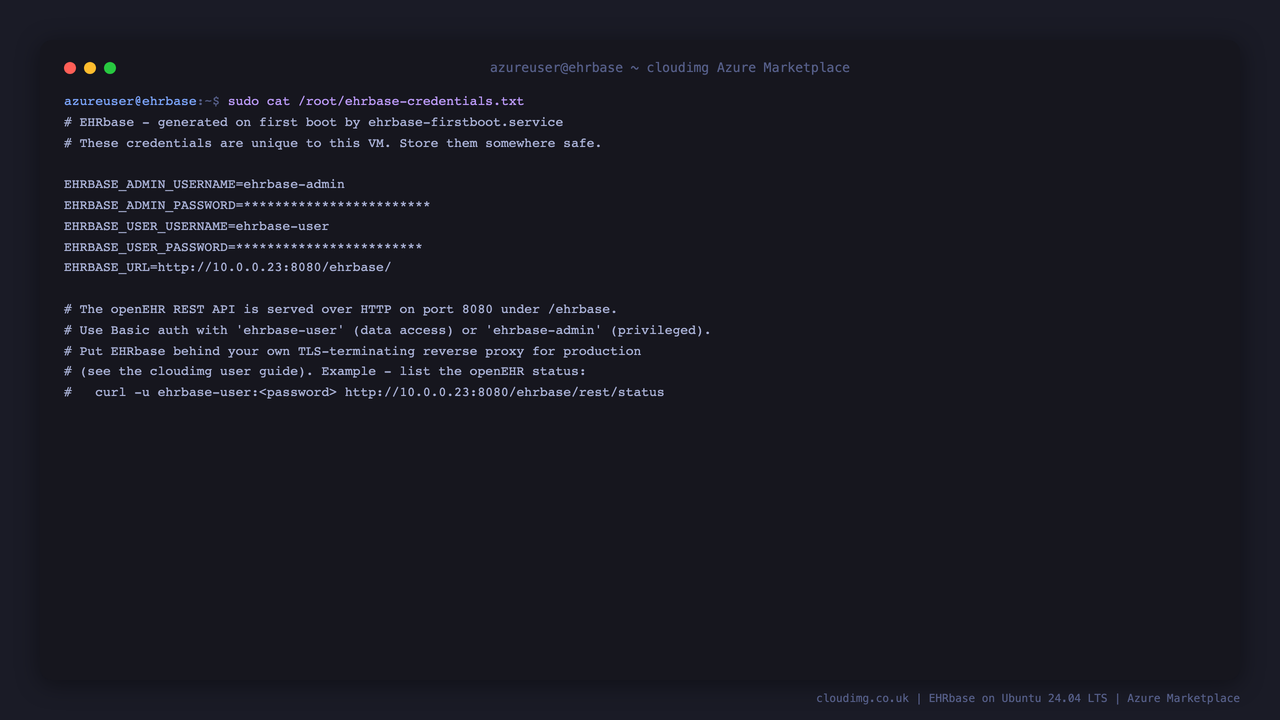
Task: Click the 'azureuser@ehrbase' shell prompt
Action: tap(130, 101)
